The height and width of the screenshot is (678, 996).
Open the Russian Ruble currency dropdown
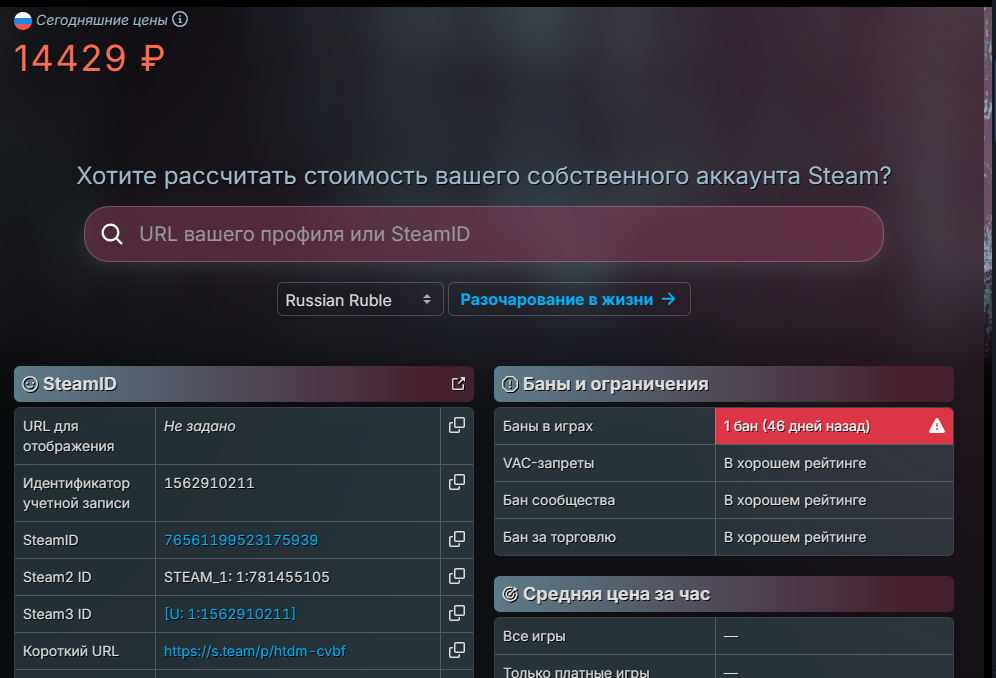click(360, 299)
